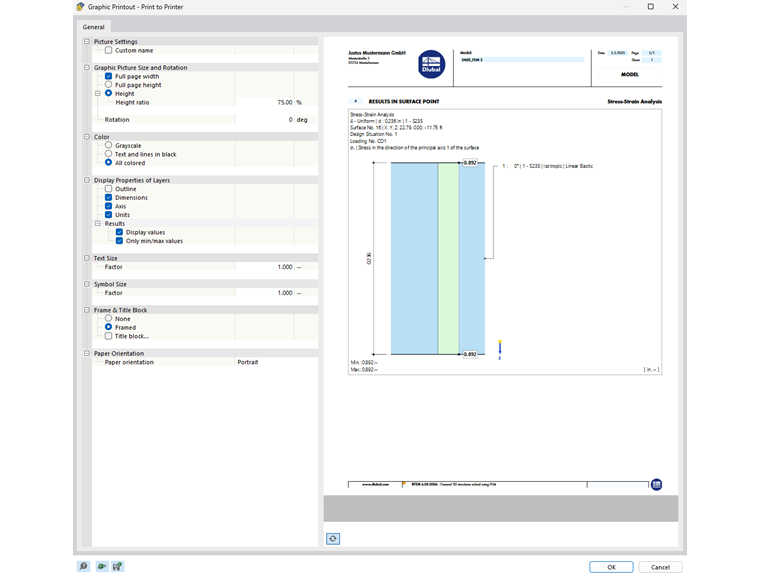Screen dimensions: 760x577
Task: Click the app icon in the title bar
Action: [80, 7]
